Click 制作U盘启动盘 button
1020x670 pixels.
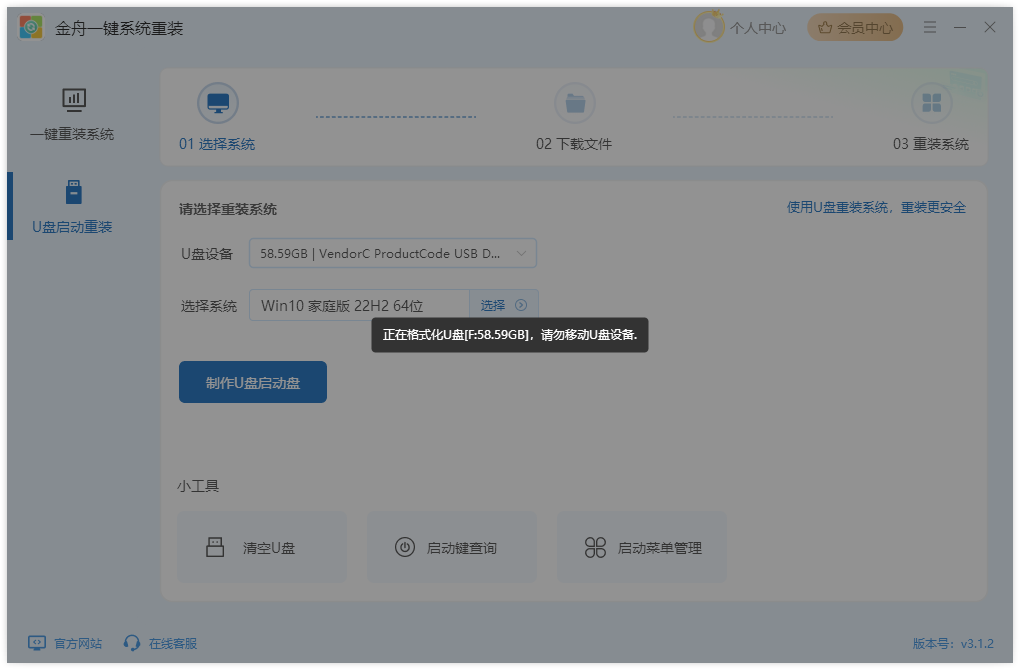(253, 382)
